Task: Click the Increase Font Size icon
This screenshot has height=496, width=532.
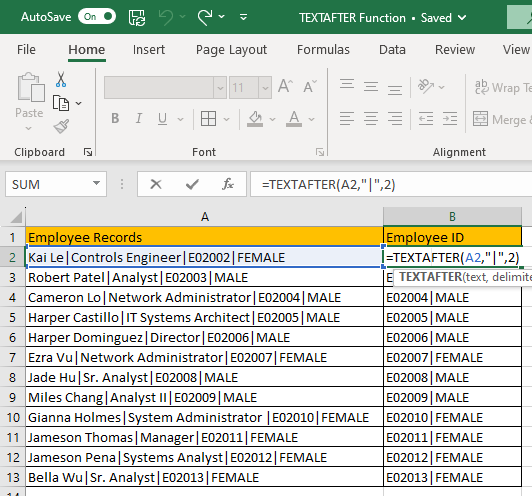Action: click(285, 86)
